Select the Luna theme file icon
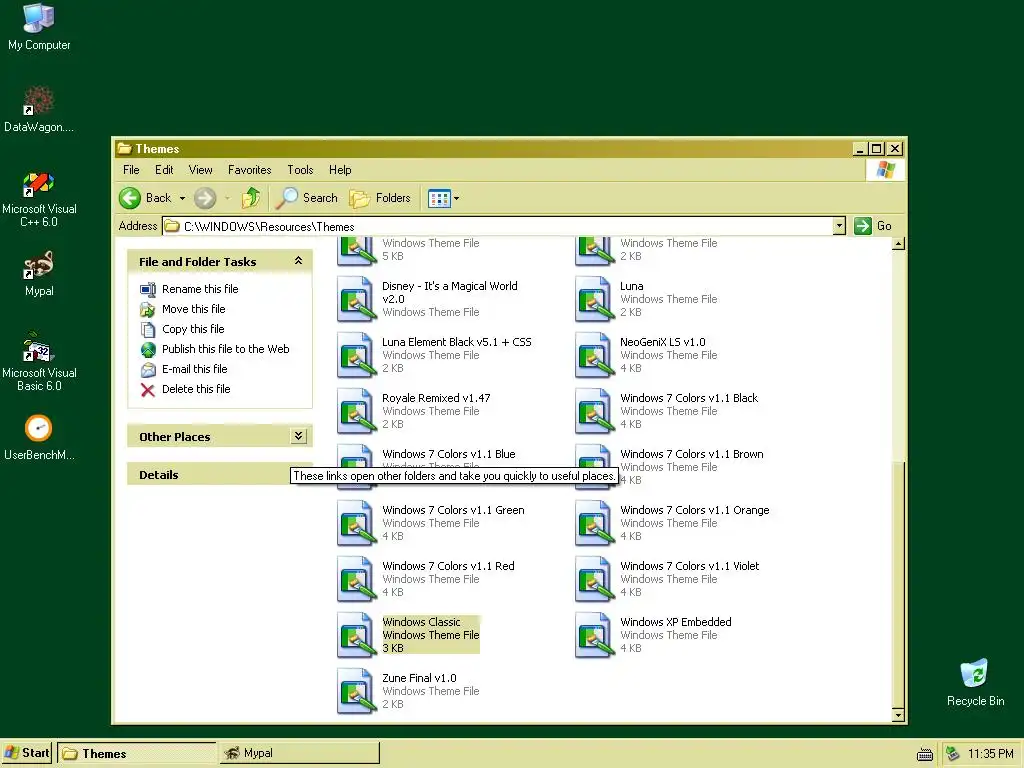Image resolution: width=1024 pixels, height=768 pixels. (594, 299)
